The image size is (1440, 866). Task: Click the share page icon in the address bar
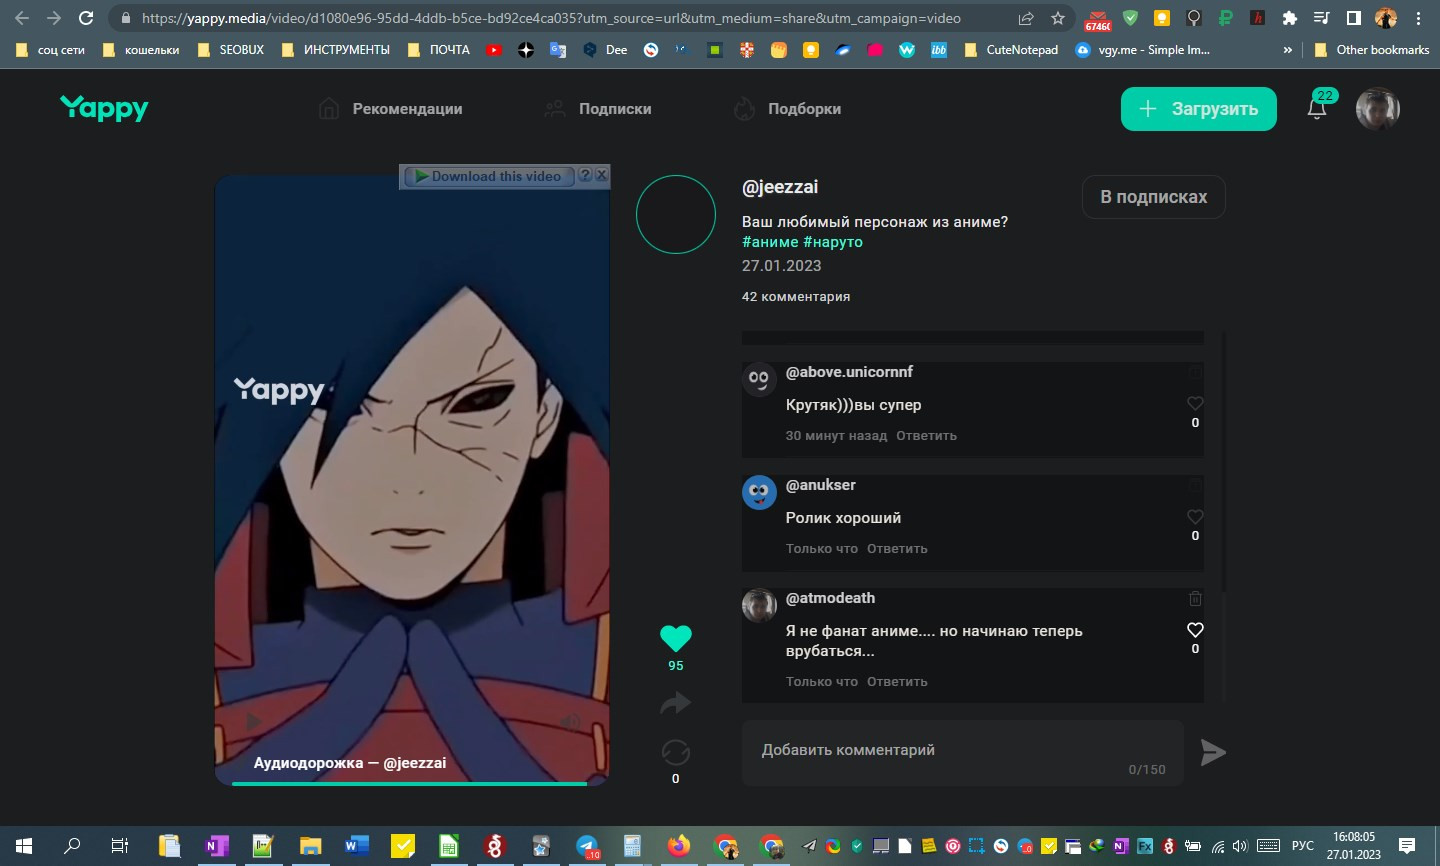1026,18
